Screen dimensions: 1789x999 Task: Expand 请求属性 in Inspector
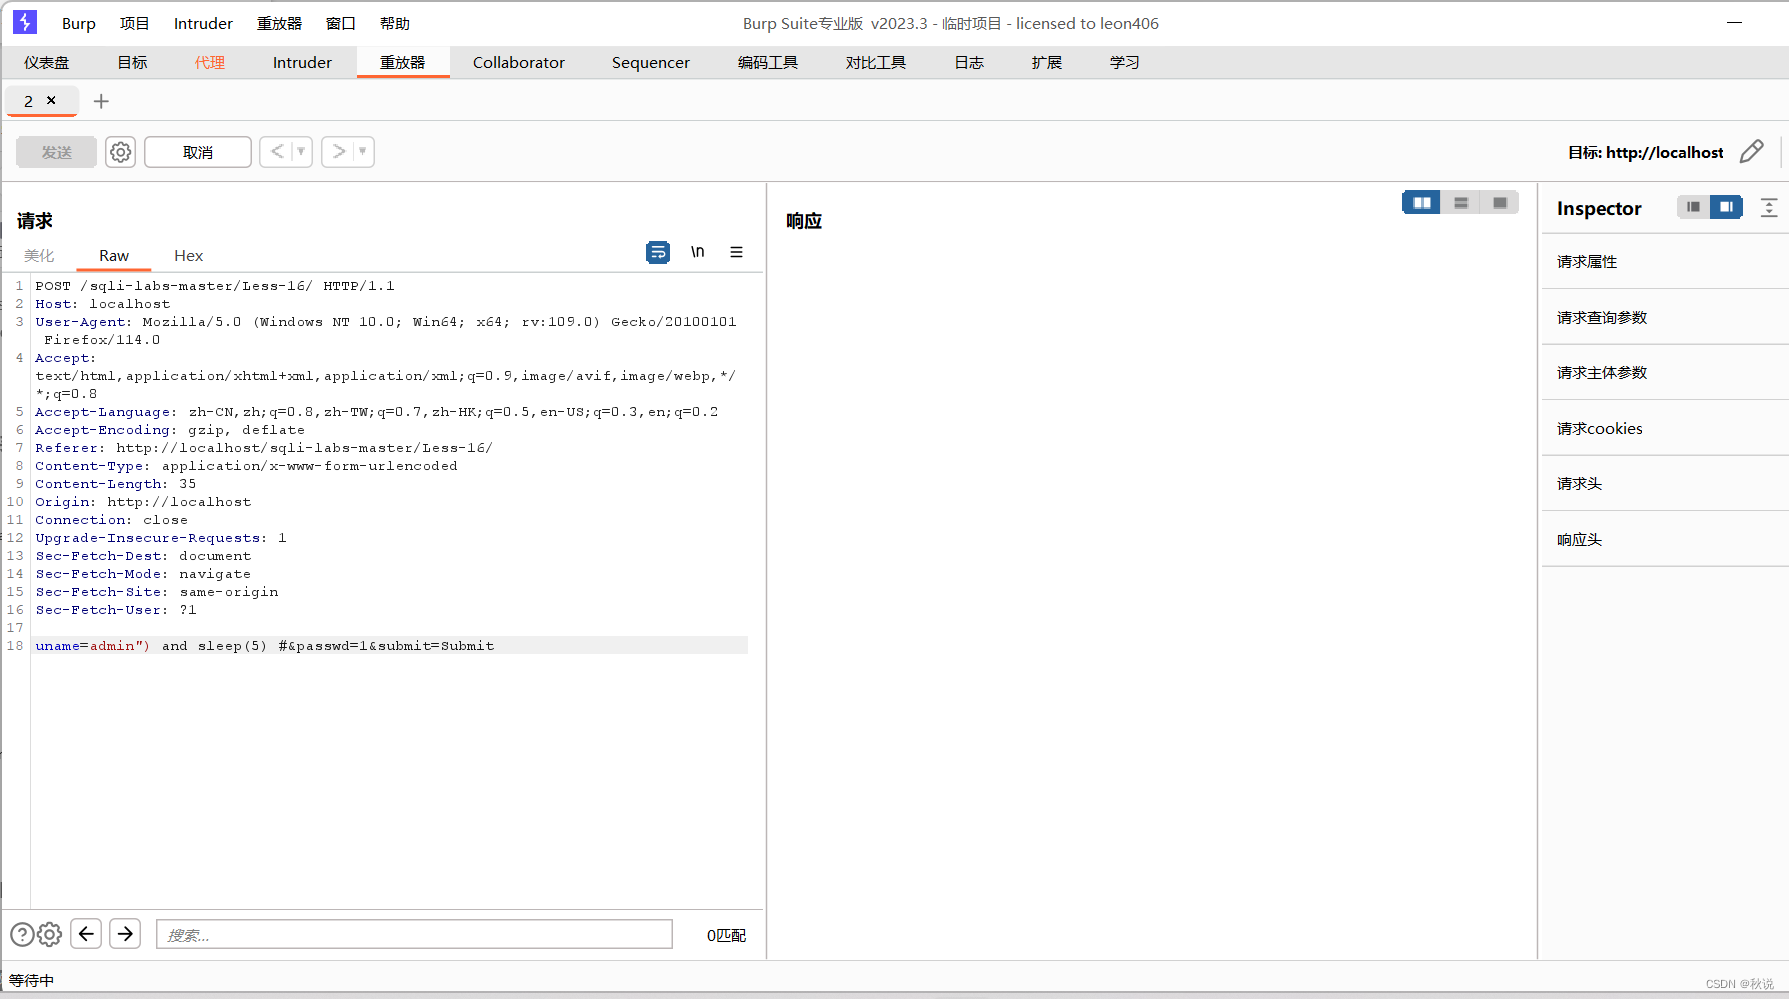tap(1664, 261)
